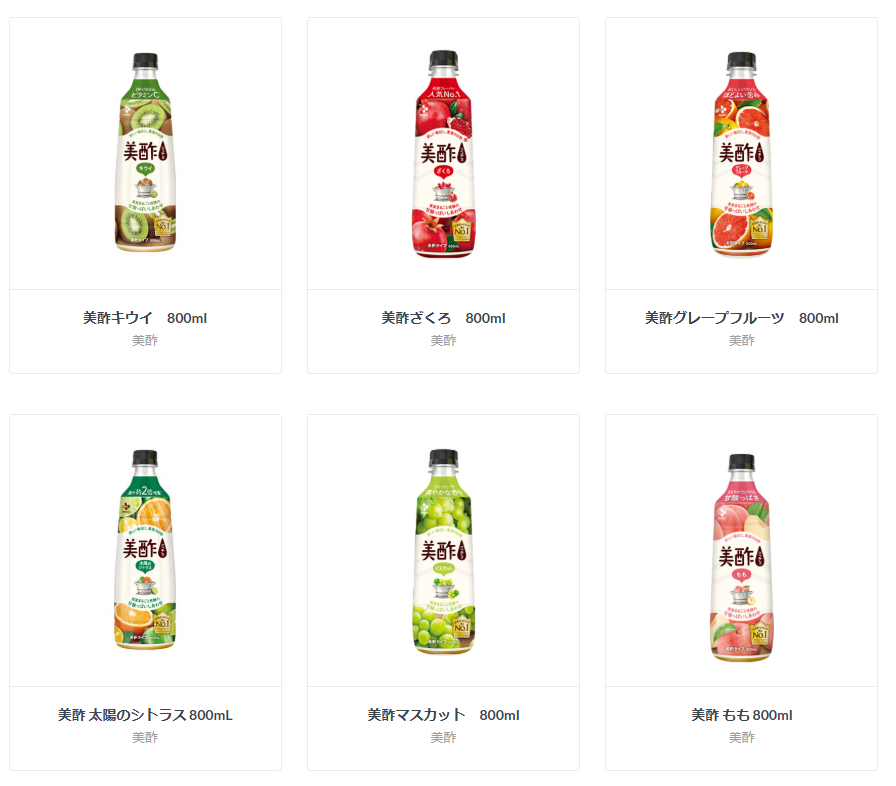Click the 美酢 もも 800ml title
The image size is (896, 786).
[x=741, y=715]
